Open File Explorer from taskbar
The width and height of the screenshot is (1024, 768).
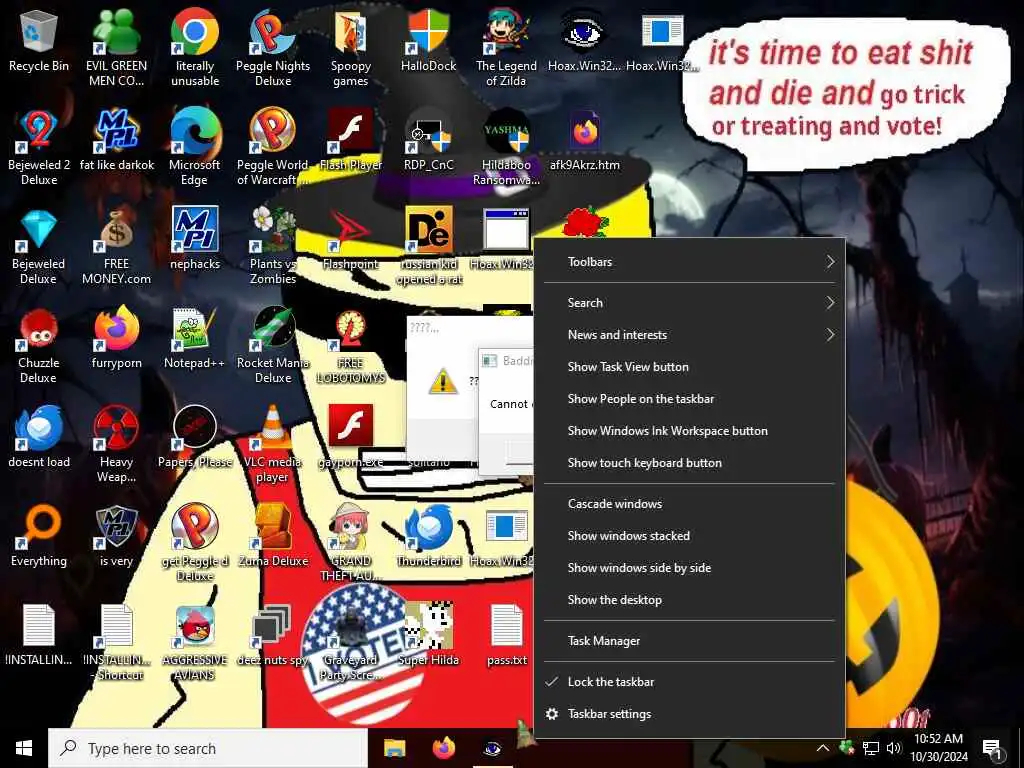click(394, 748)
